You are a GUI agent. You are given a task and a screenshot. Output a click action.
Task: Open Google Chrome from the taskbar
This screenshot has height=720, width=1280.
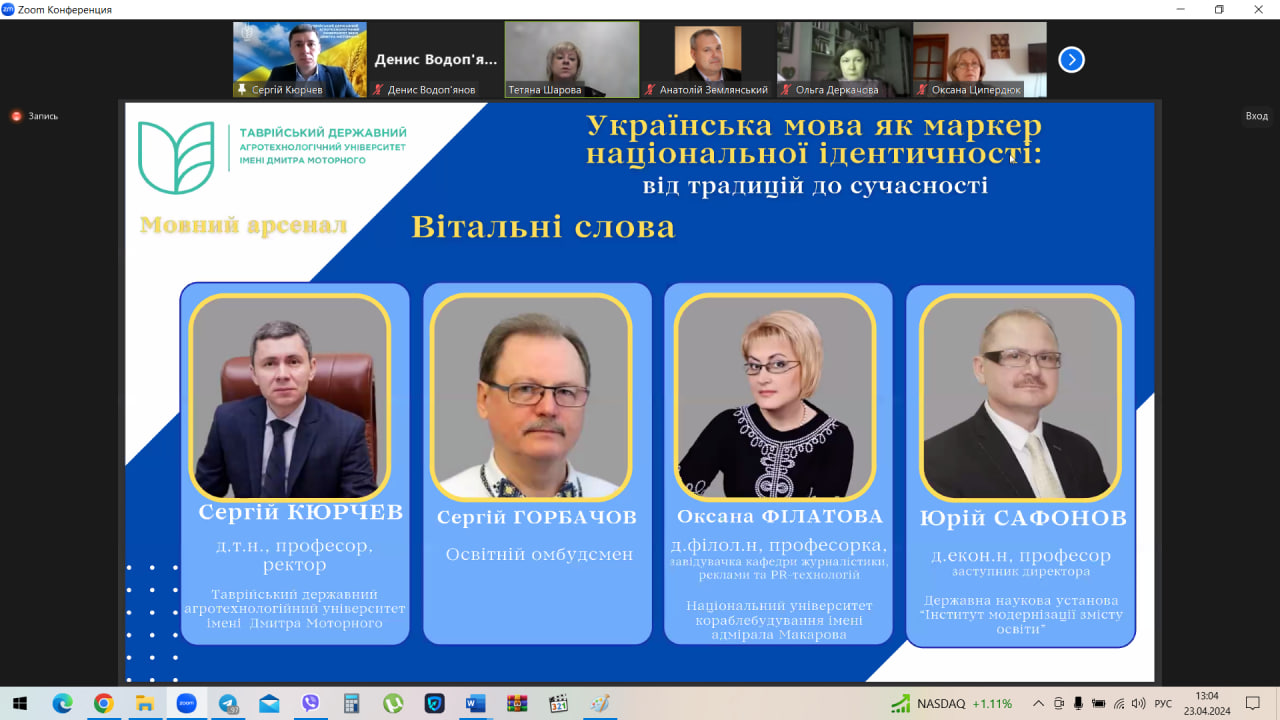(x=103, y=703)
